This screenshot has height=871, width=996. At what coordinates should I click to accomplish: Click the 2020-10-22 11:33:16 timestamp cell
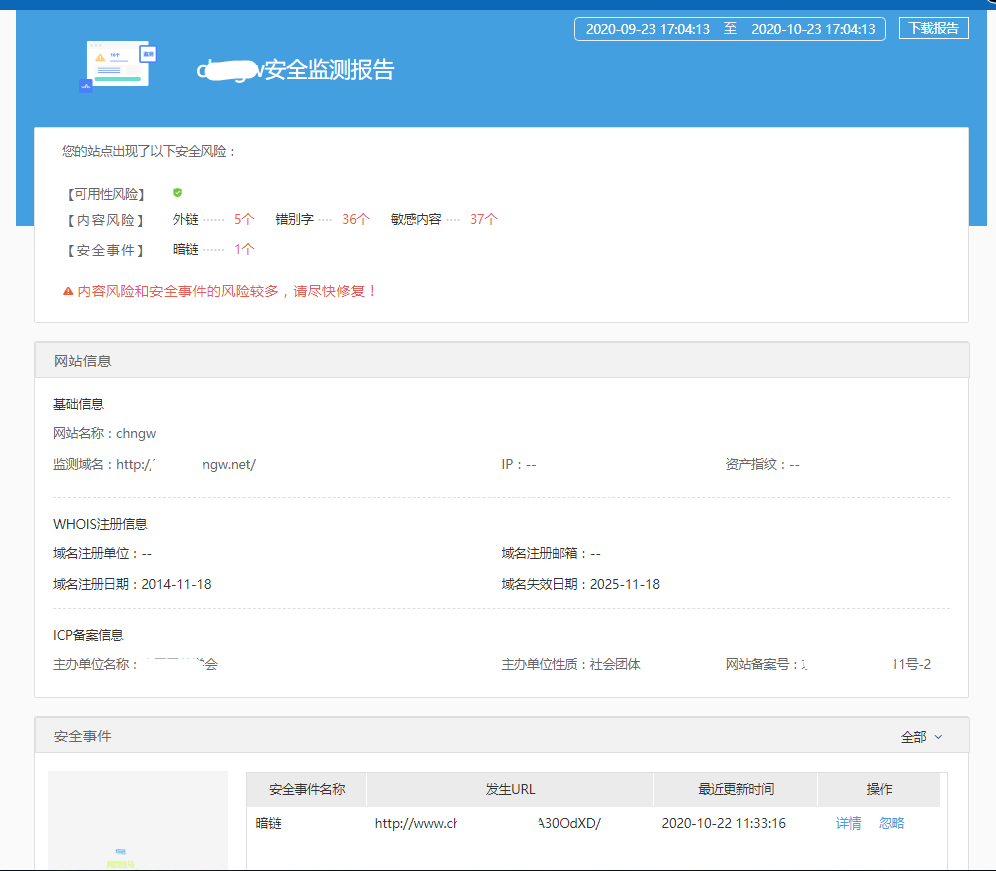(723, 823)
